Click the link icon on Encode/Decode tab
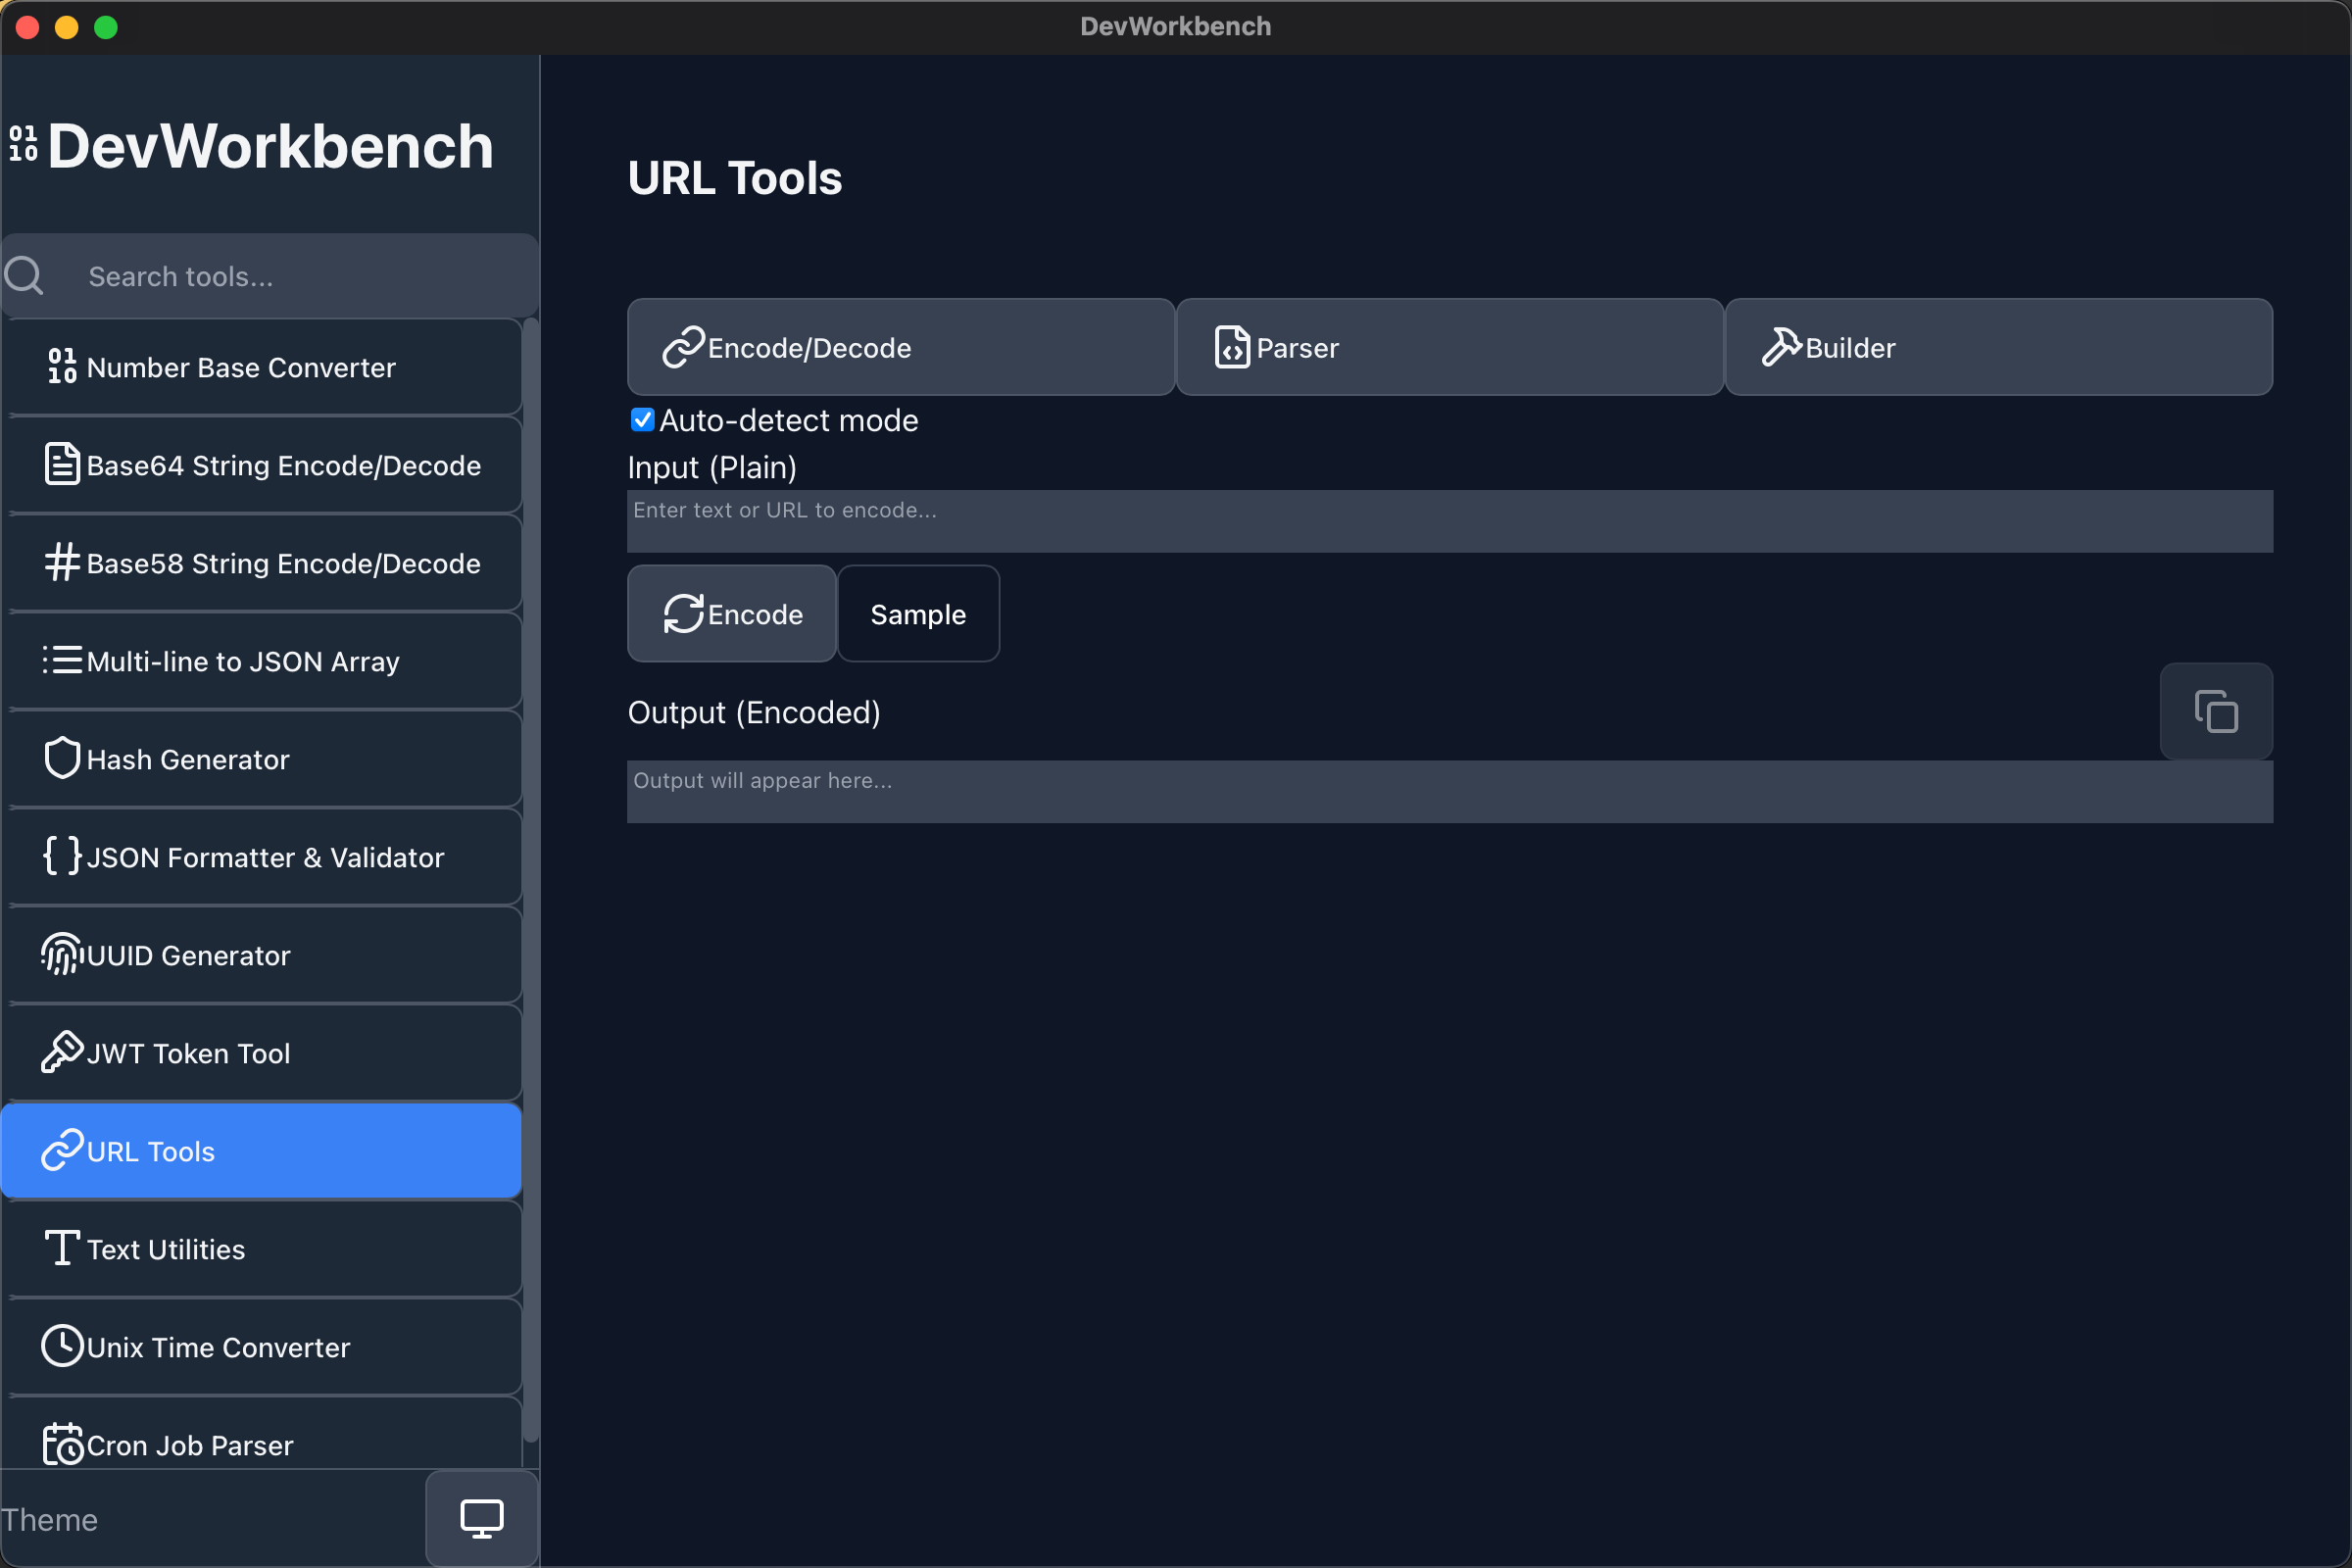 click(684, 347)
